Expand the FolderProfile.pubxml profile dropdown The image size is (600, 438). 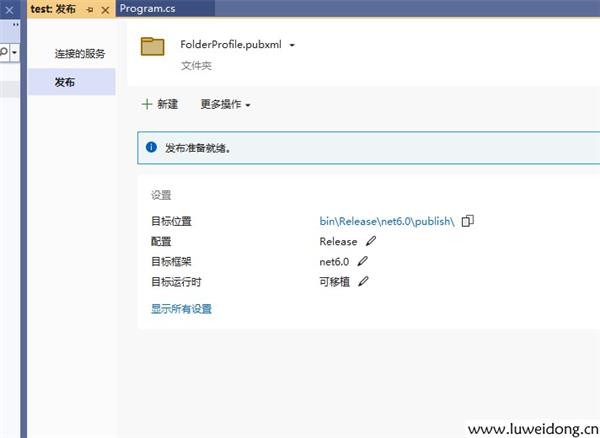292,45
